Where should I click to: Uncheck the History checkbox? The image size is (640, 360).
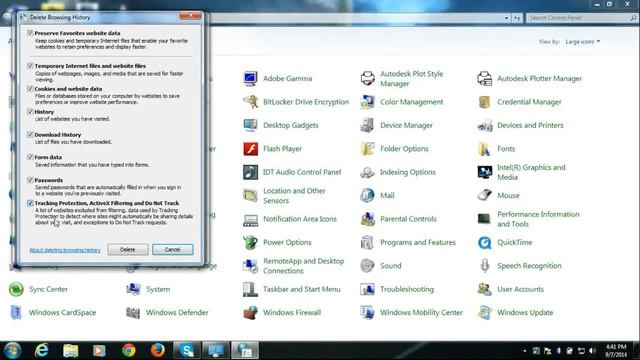30,111
